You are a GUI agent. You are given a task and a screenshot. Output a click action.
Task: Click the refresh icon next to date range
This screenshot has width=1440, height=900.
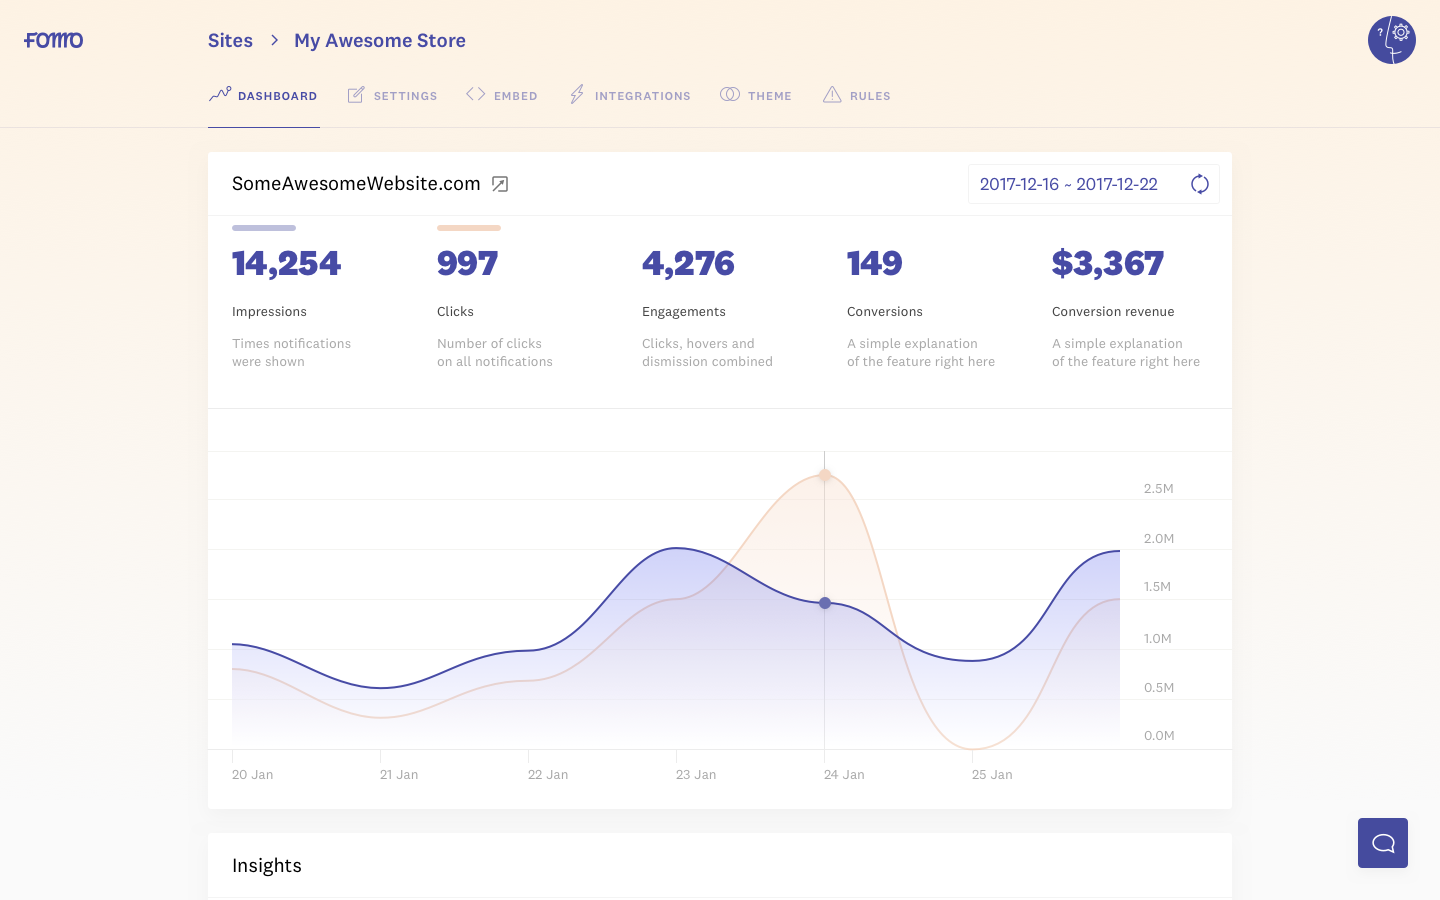[x=1199, y=184]
